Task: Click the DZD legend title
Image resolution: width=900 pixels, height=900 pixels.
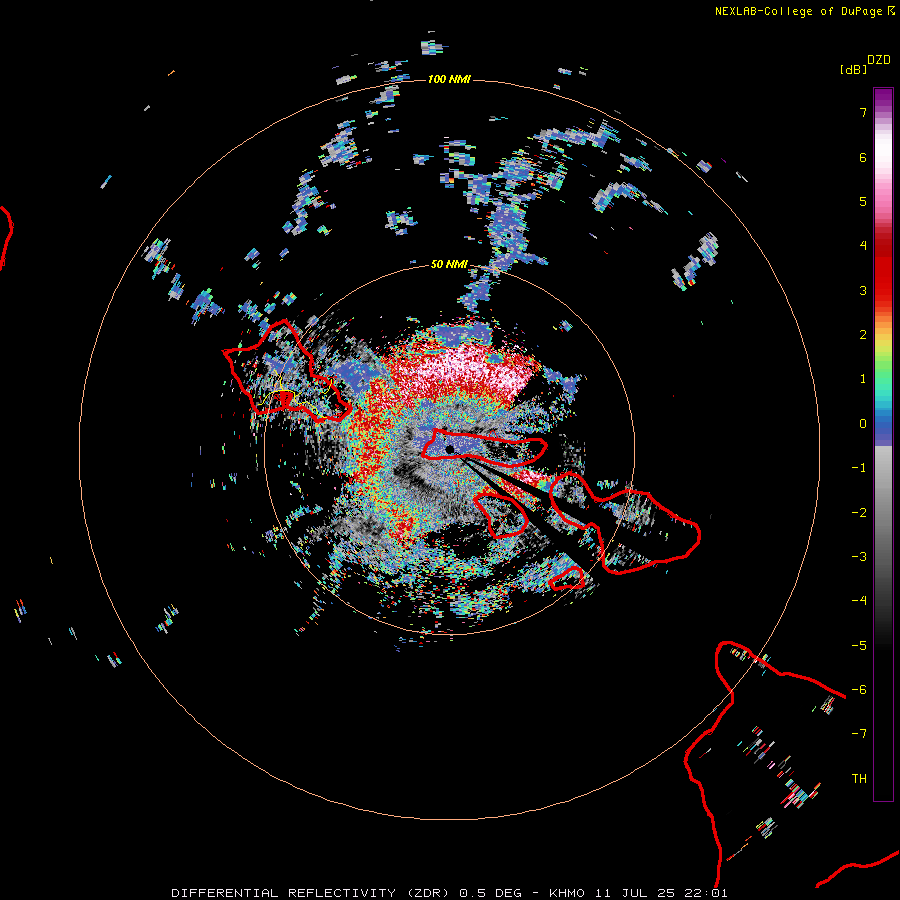Action: click(x=879, y=60)
